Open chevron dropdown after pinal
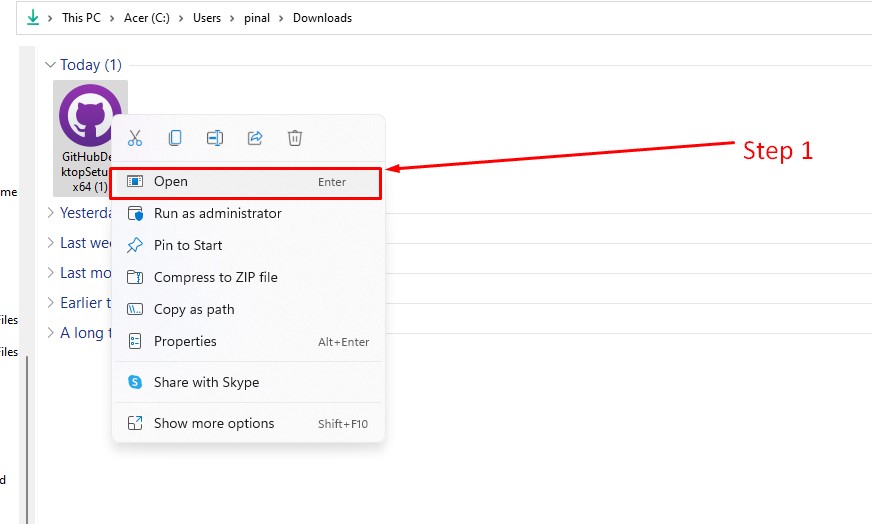This screenshot has width=872, height=524. click(281, 18)
